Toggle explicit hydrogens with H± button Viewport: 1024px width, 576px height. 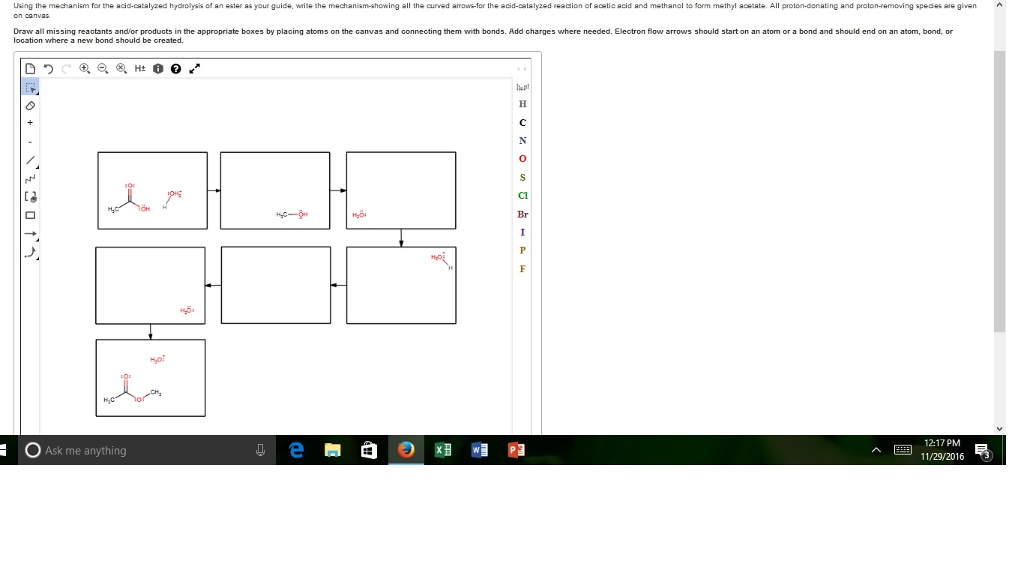click(x=140, y=69)
